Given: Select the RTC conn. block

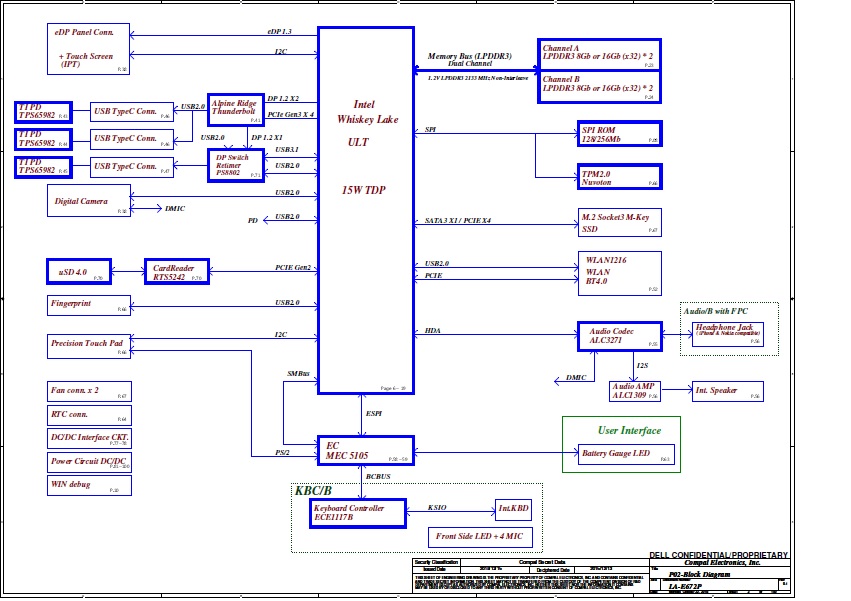Looking at the screenshot, I should pos(89,414).
